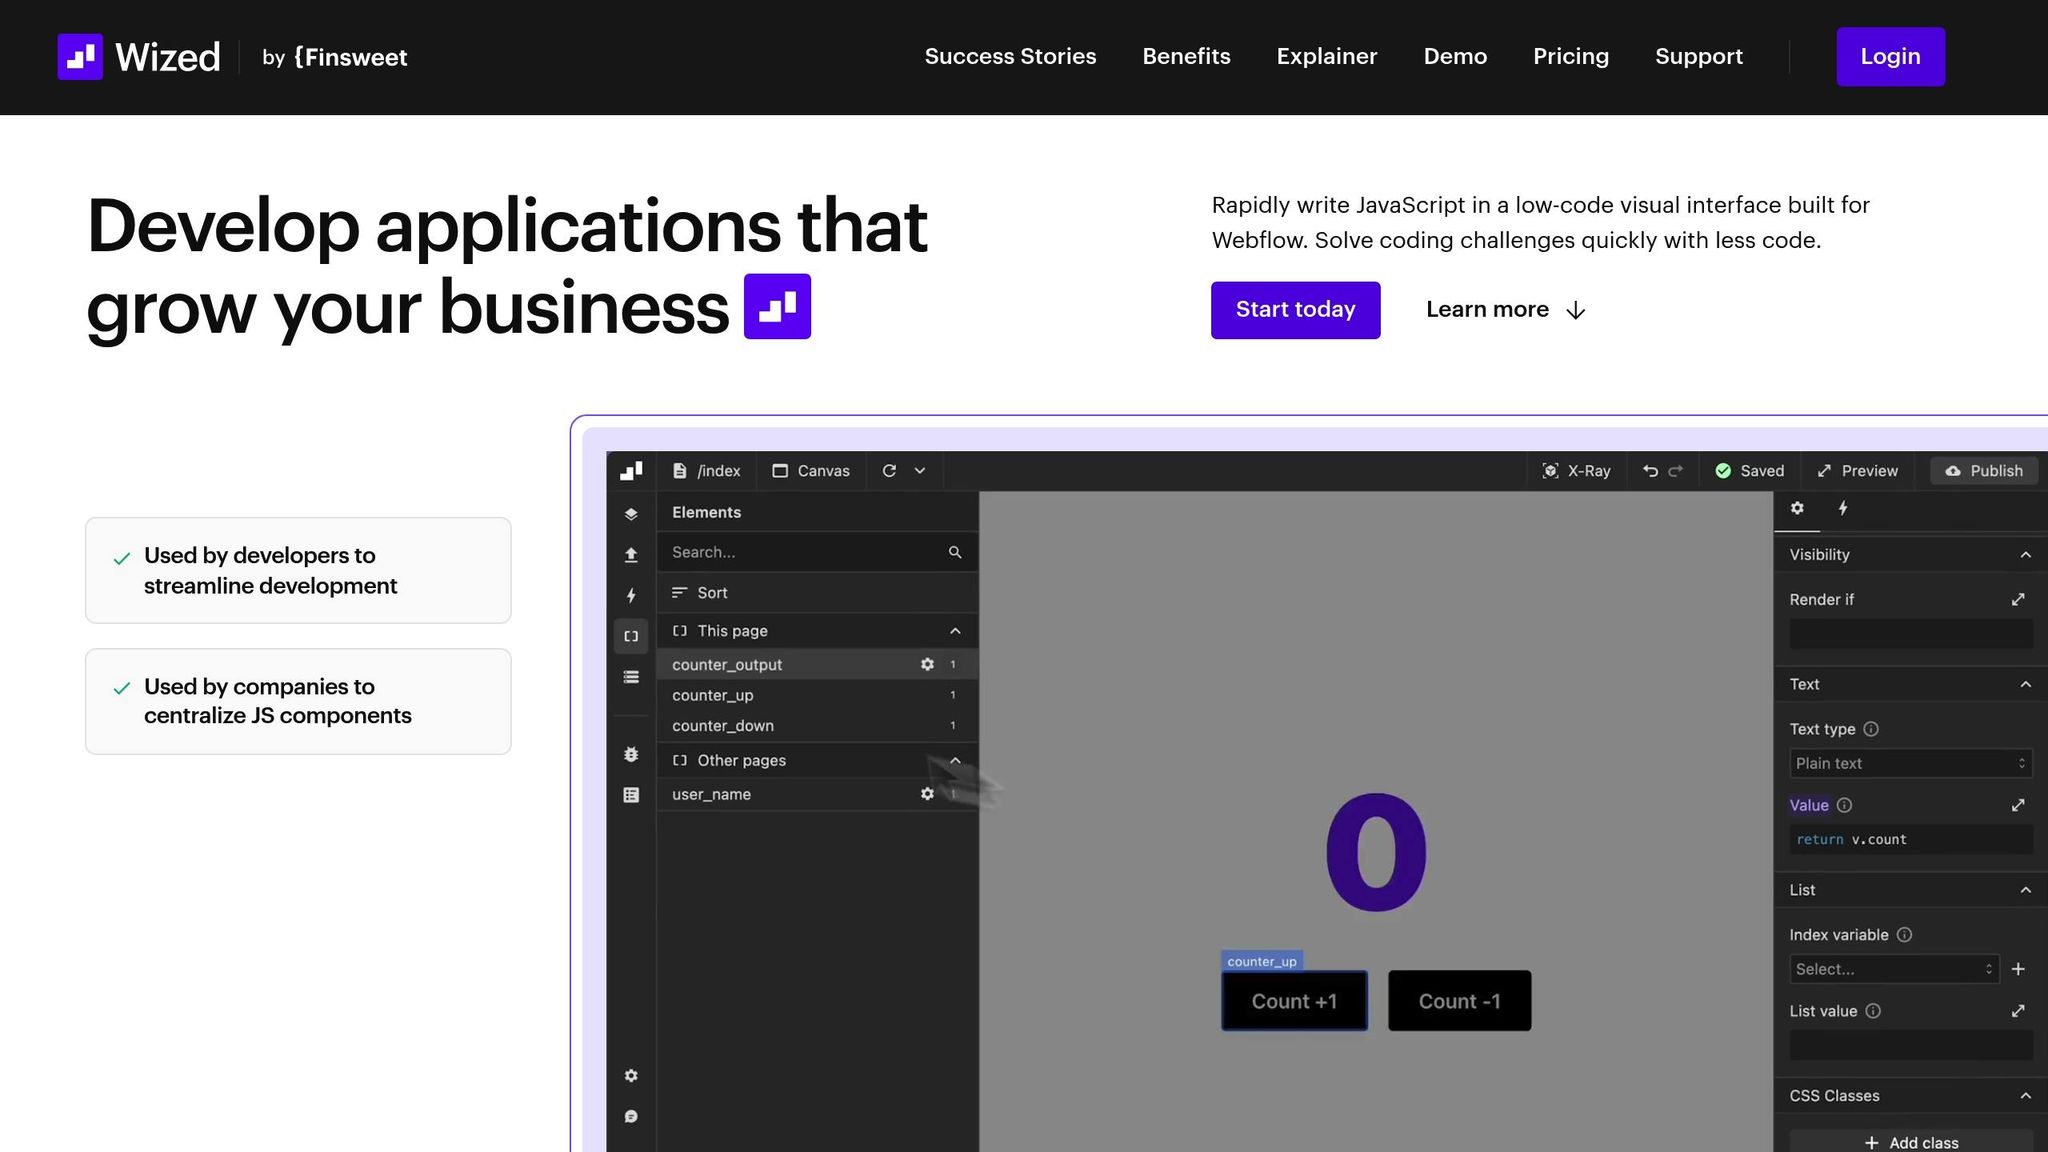Expand the Value code editor icon
This screenshot has width=2048, height=1152.
pyautogui.click(x=2018, y=806)
